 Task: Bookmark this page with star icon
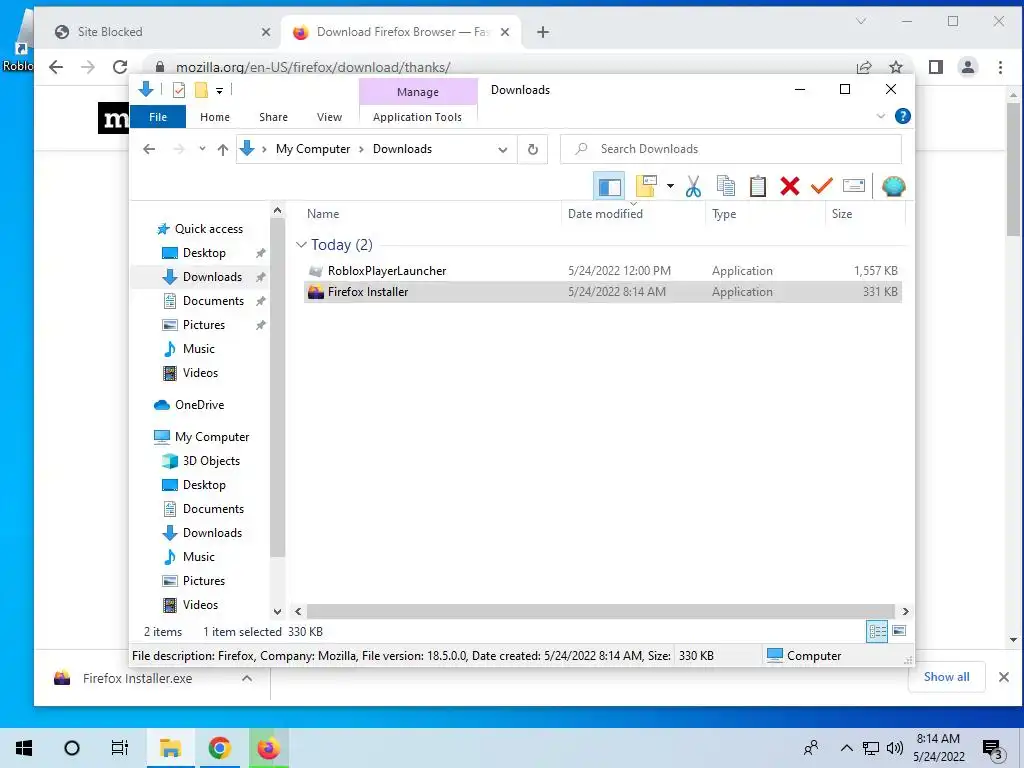pyautogui.click(x=895, y=67)
